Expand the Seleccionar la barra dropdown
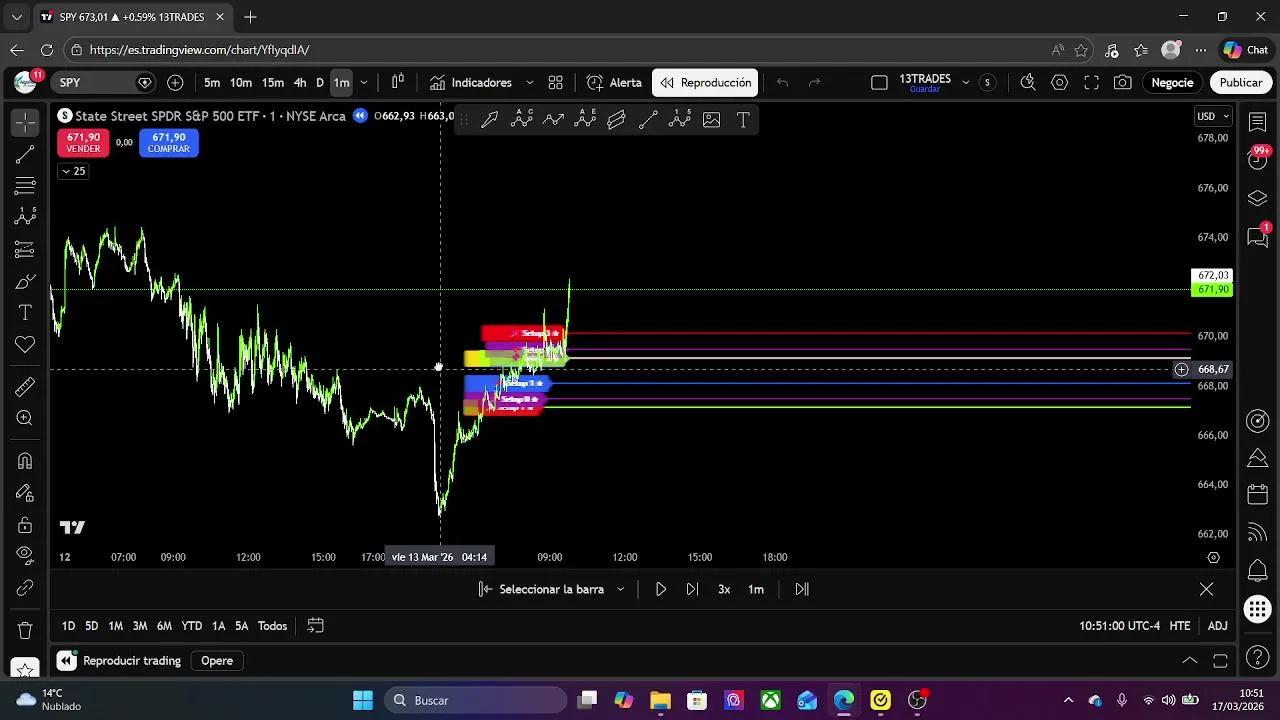This screenshot has height=720, width=1280. [x=620, y=589]
